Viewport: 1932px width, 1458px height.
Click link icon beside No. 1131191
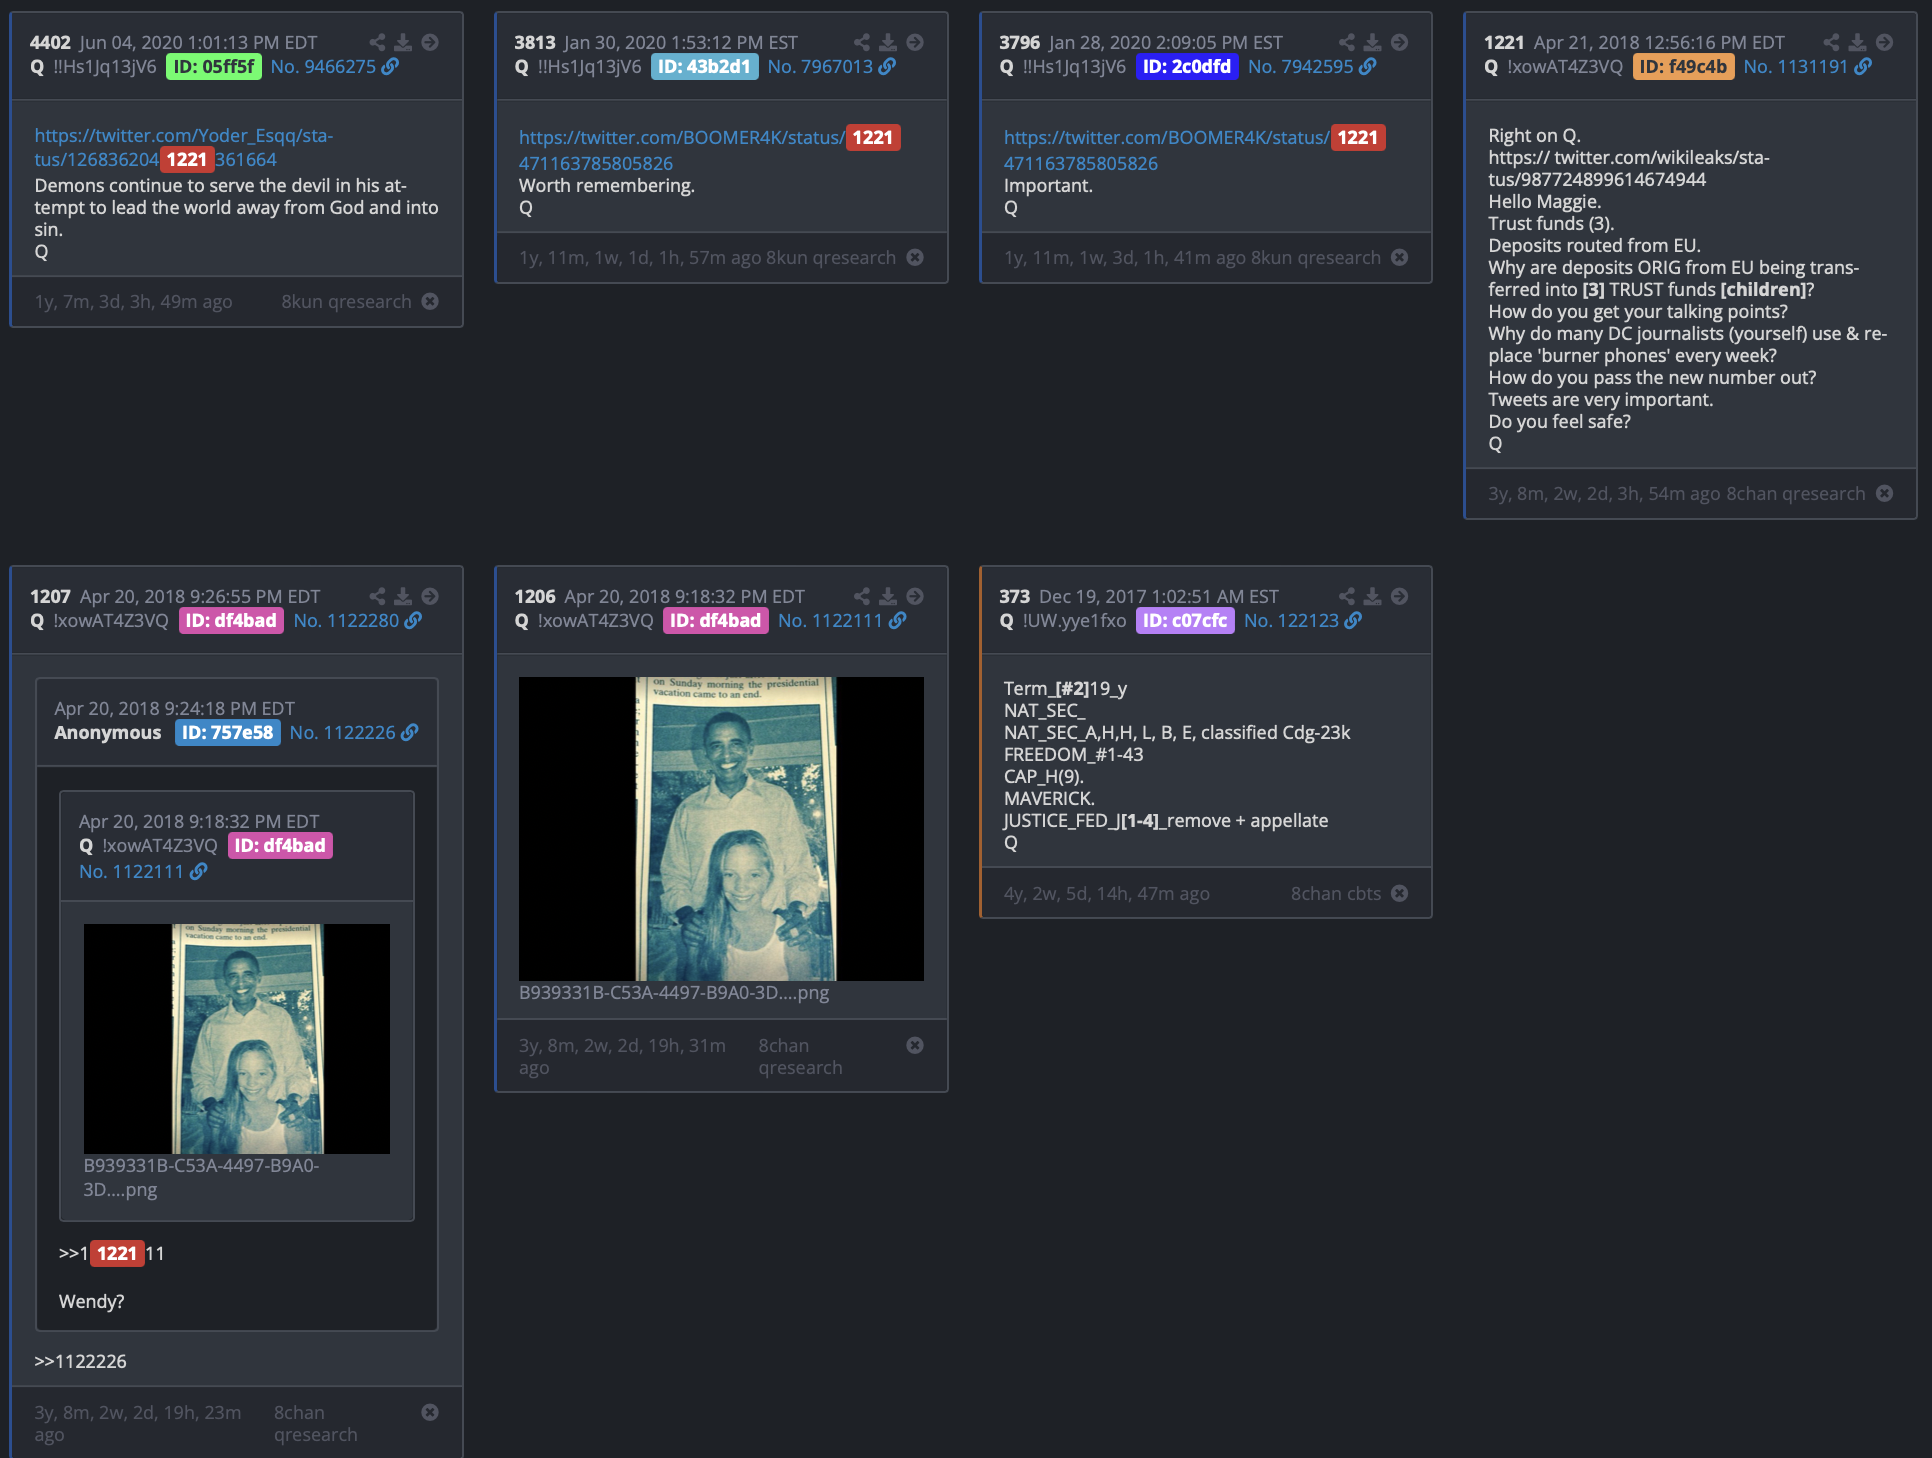pyautogui.click(x=1863, y=66)
